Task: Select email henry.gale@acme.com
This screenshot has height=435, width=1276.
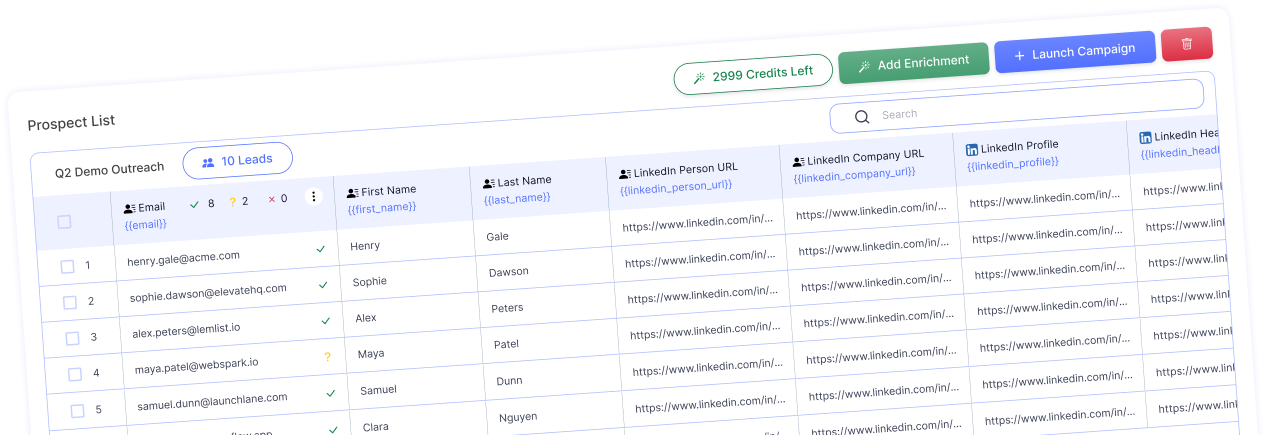Action: [183, 259]
